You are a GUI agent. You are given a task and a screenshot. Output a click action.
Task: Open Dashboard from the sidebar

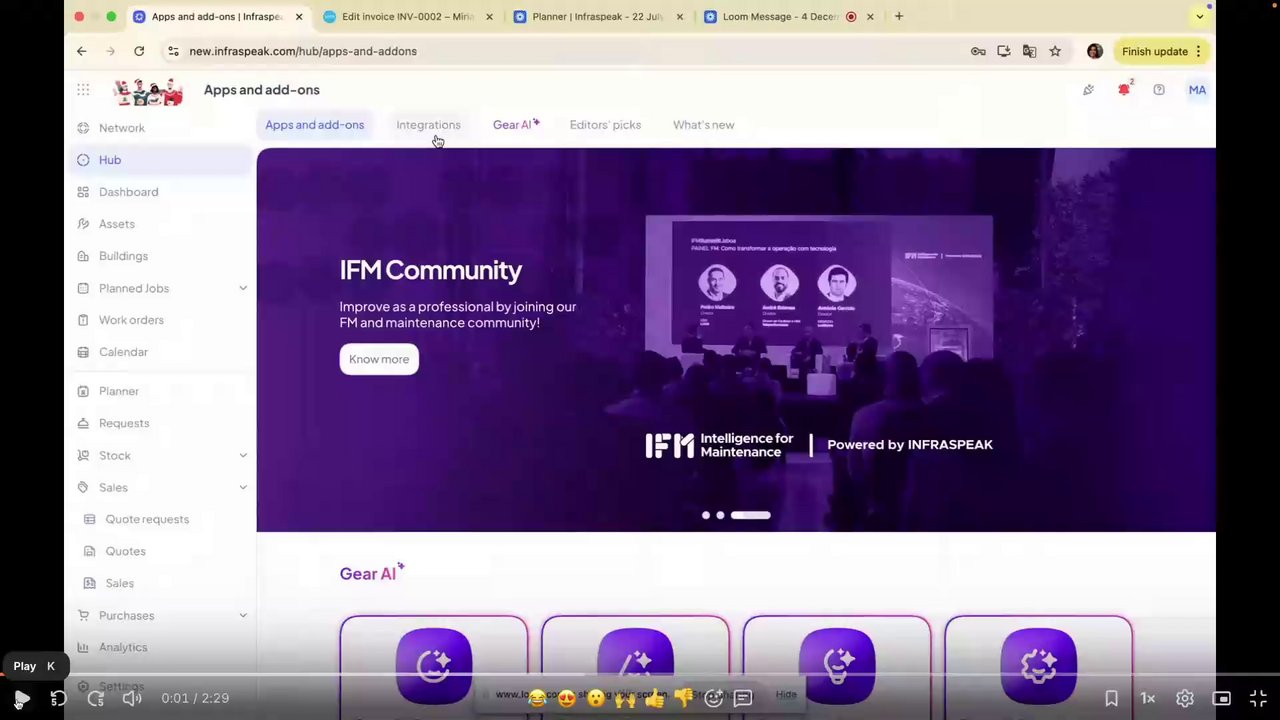tap(128, 192)
